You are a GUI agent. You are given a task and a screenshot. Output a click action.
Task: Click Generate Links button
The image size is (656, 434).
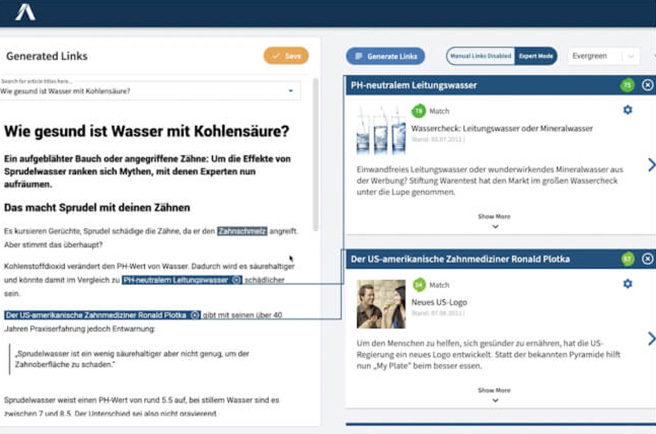point(385,56)
